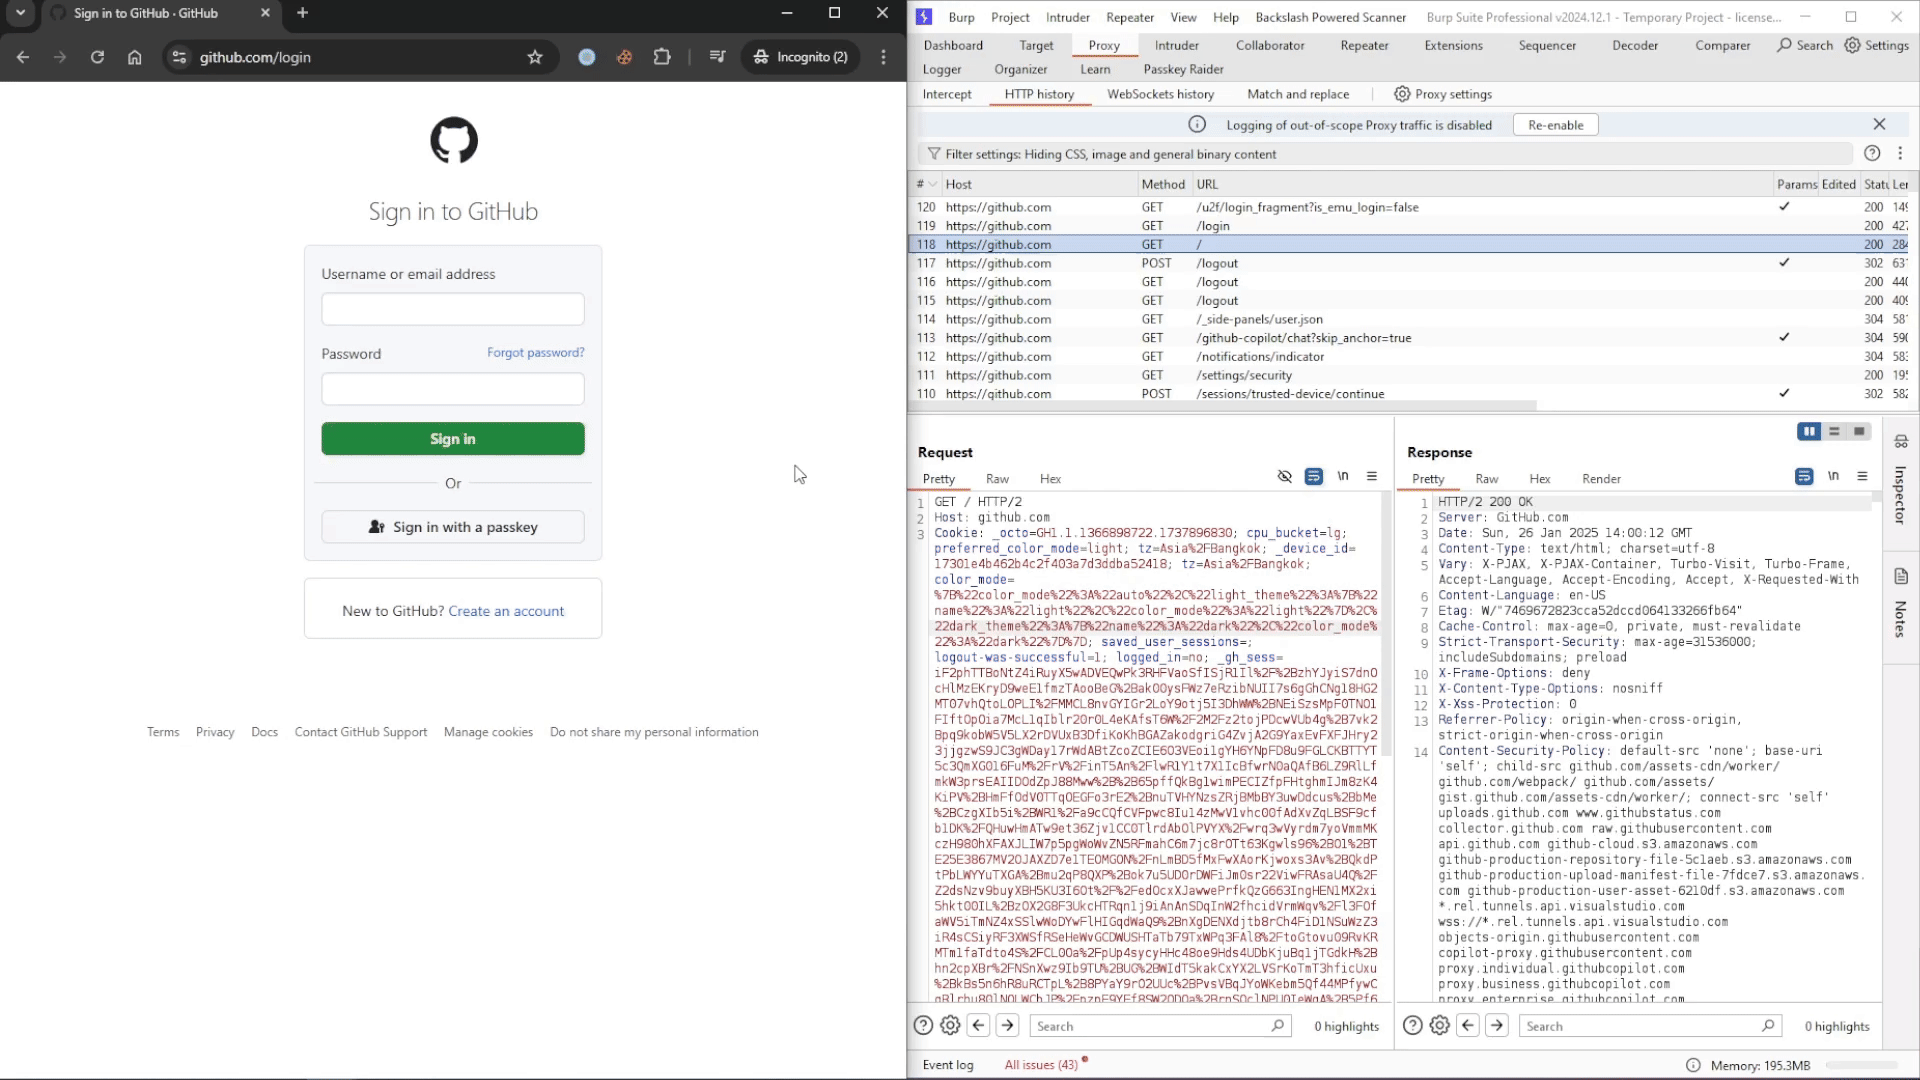
Task: Open the Response search settings gear
Action: click(x=1439, y=1025)
